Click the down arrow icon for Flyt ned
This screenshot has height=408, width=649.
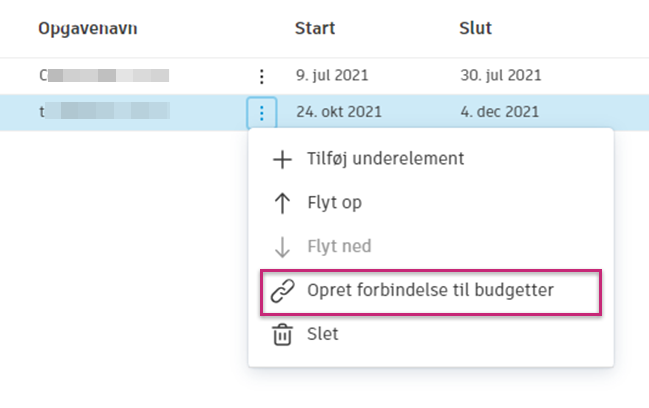click(x=282, y=246)
